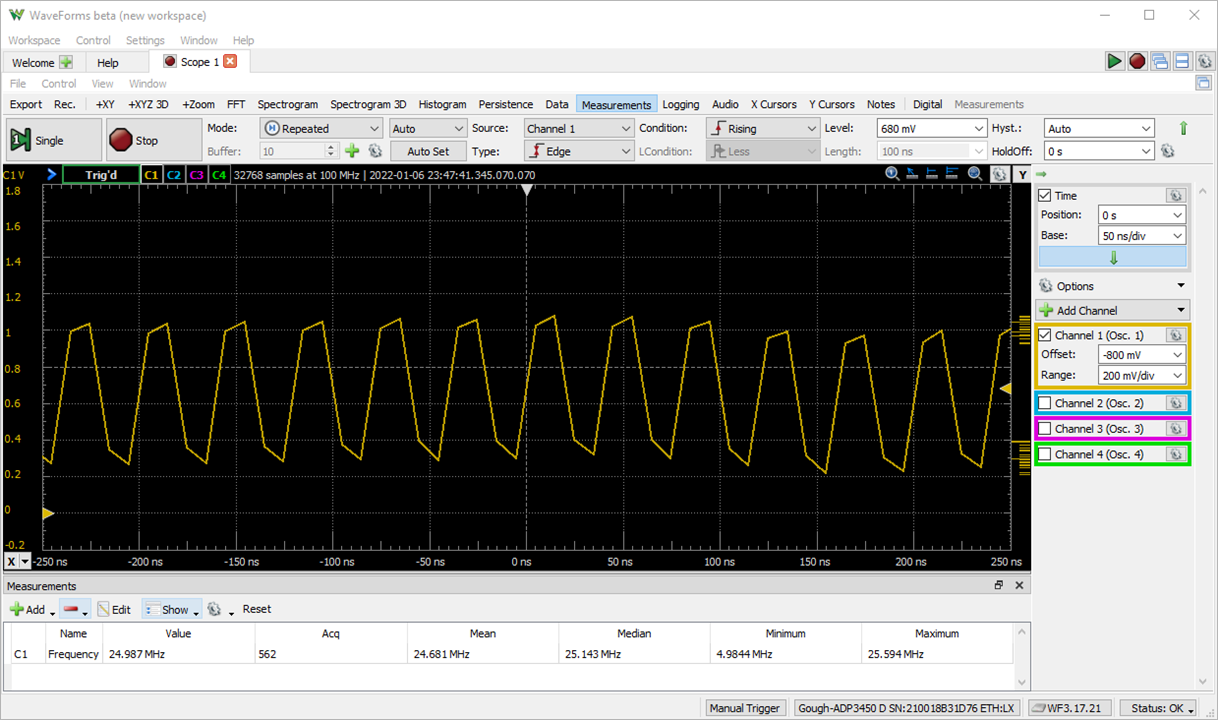Click the Manual Trigger button
This screenshot has height=720, width=1218.
click(745, 708)
